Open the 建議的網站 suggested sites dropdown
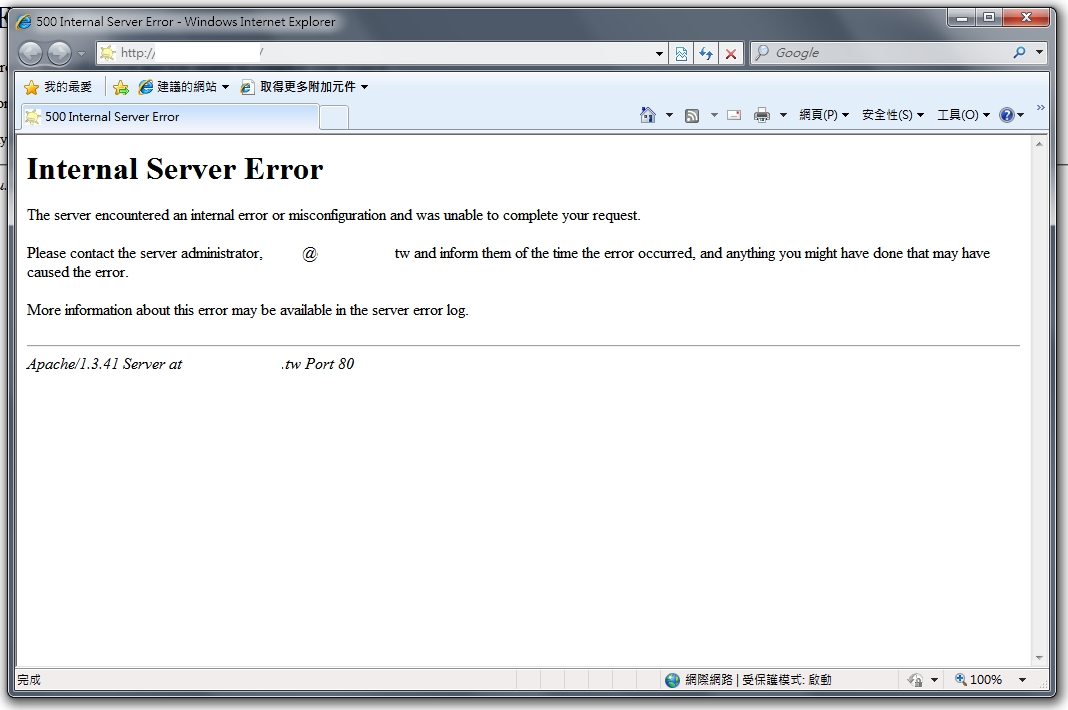1068x710 pixels. point(183,87)
